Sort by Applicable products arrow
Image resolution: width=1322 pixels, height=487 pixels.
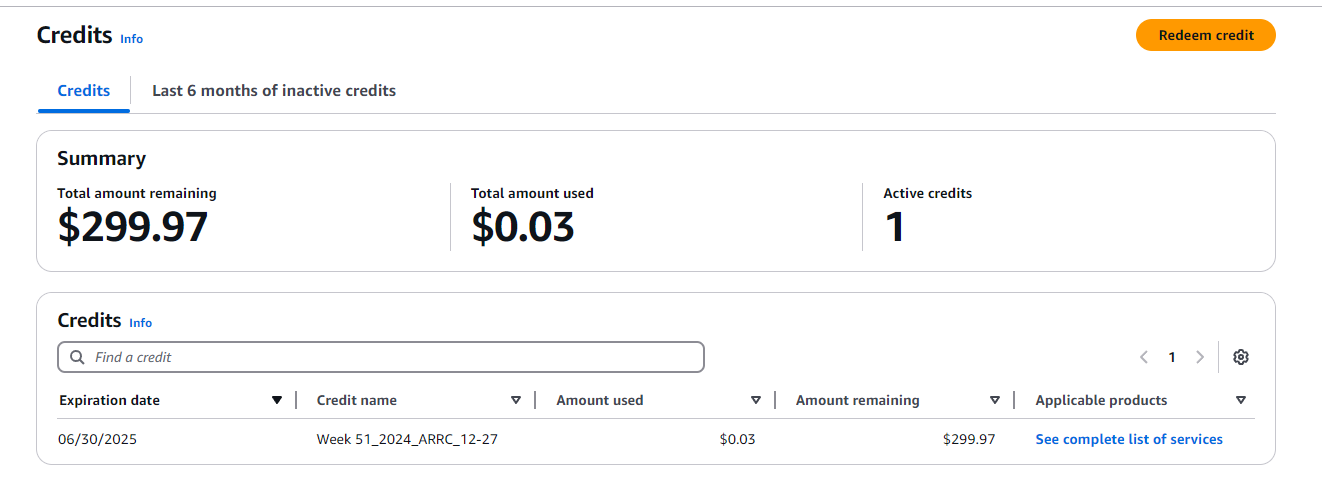(x=1241, y=400)
